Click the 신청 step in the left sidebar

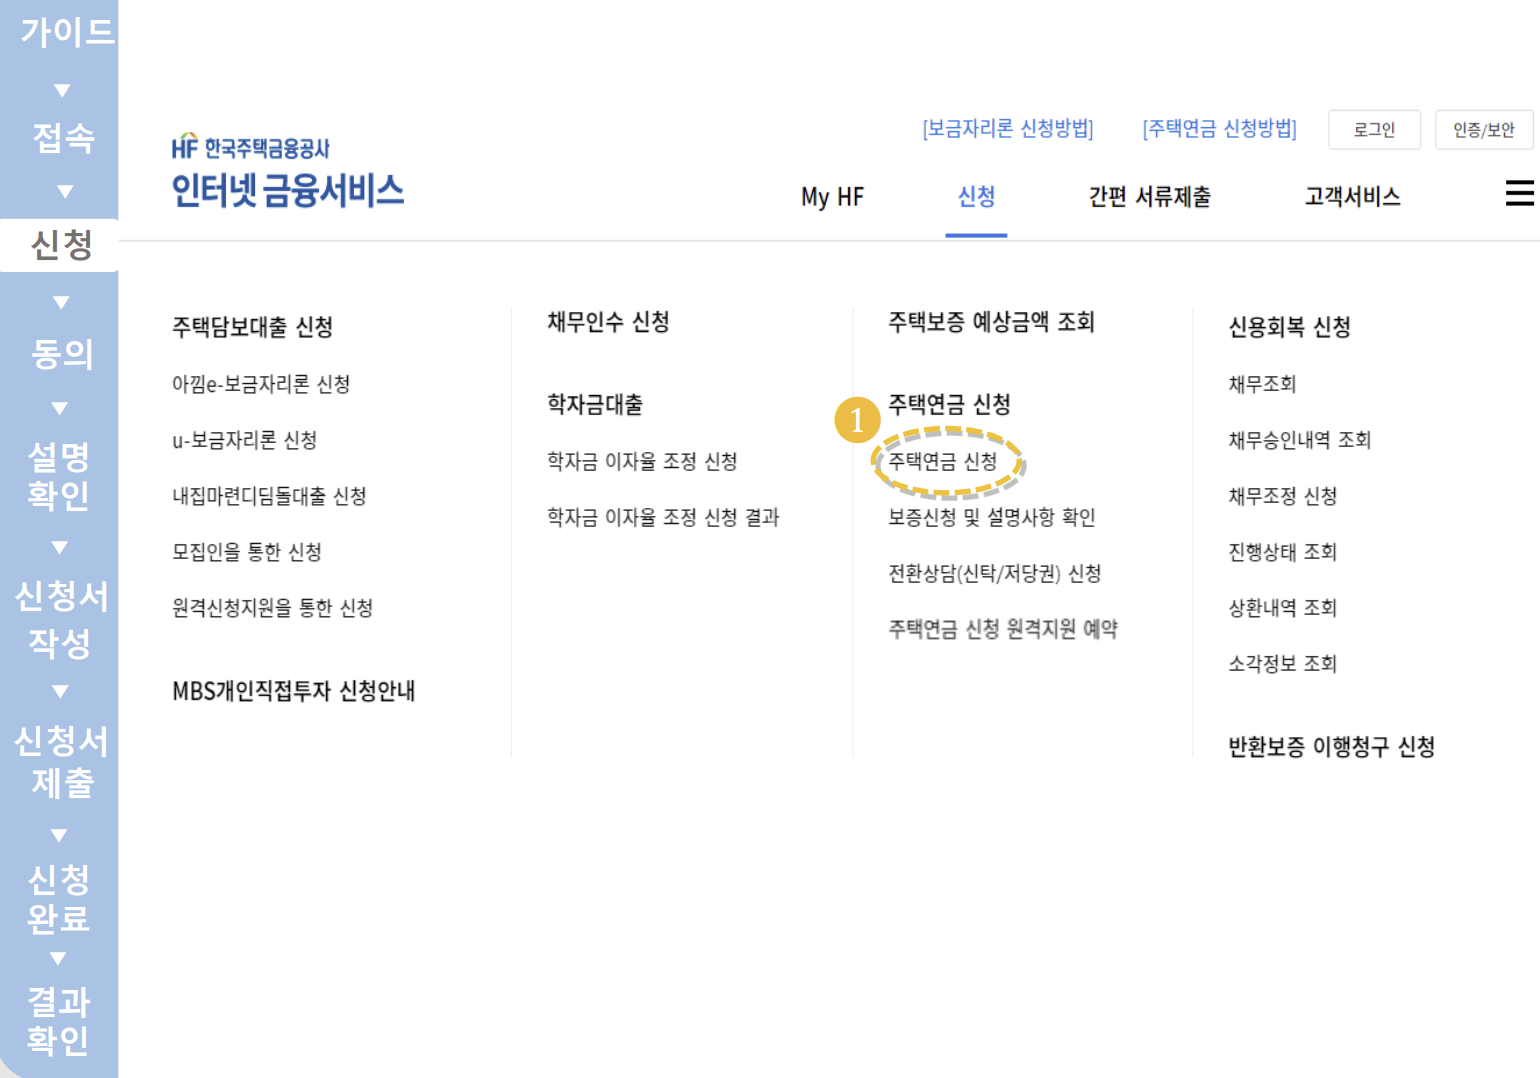click(x=59, y=245)
